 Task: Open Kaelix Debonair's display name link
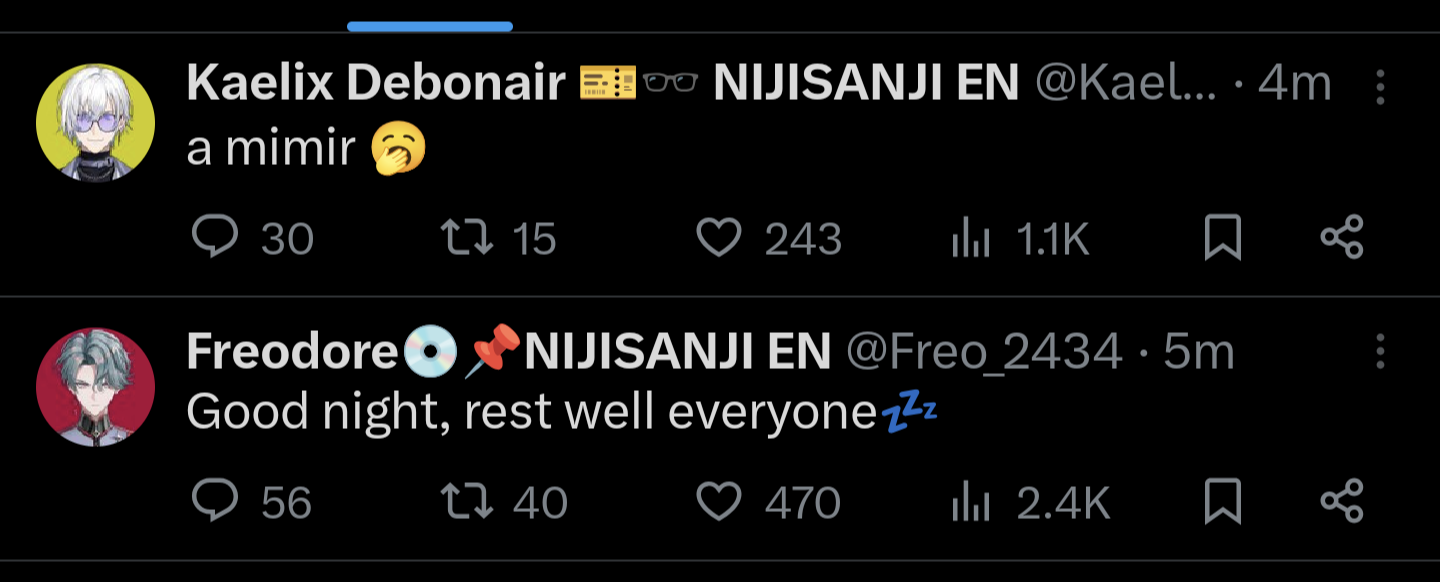click(x=376, y=84)
